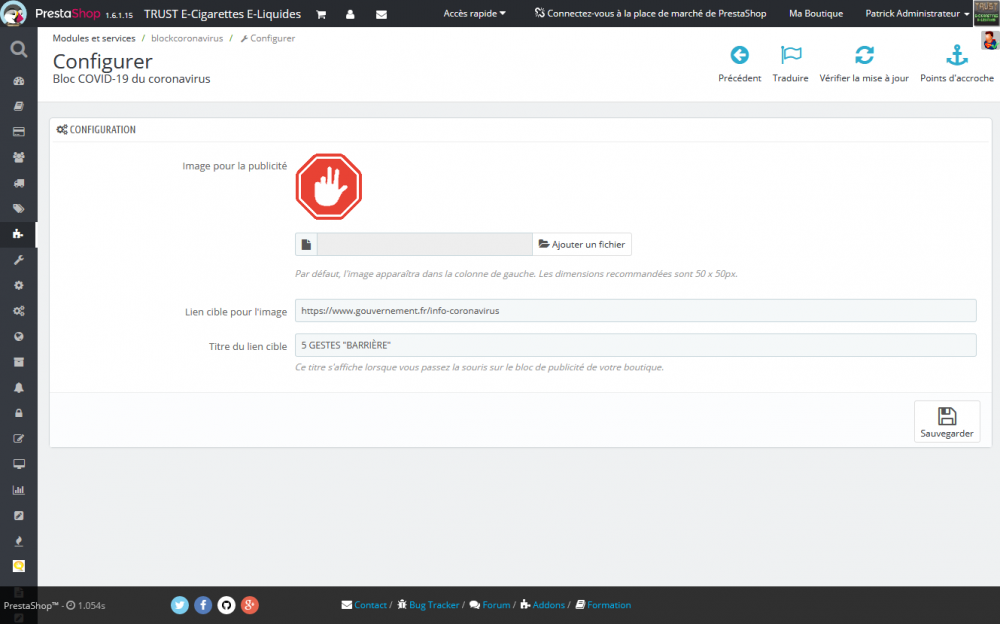
Task: Open the Contact footer link
Action: pos(364,605)
